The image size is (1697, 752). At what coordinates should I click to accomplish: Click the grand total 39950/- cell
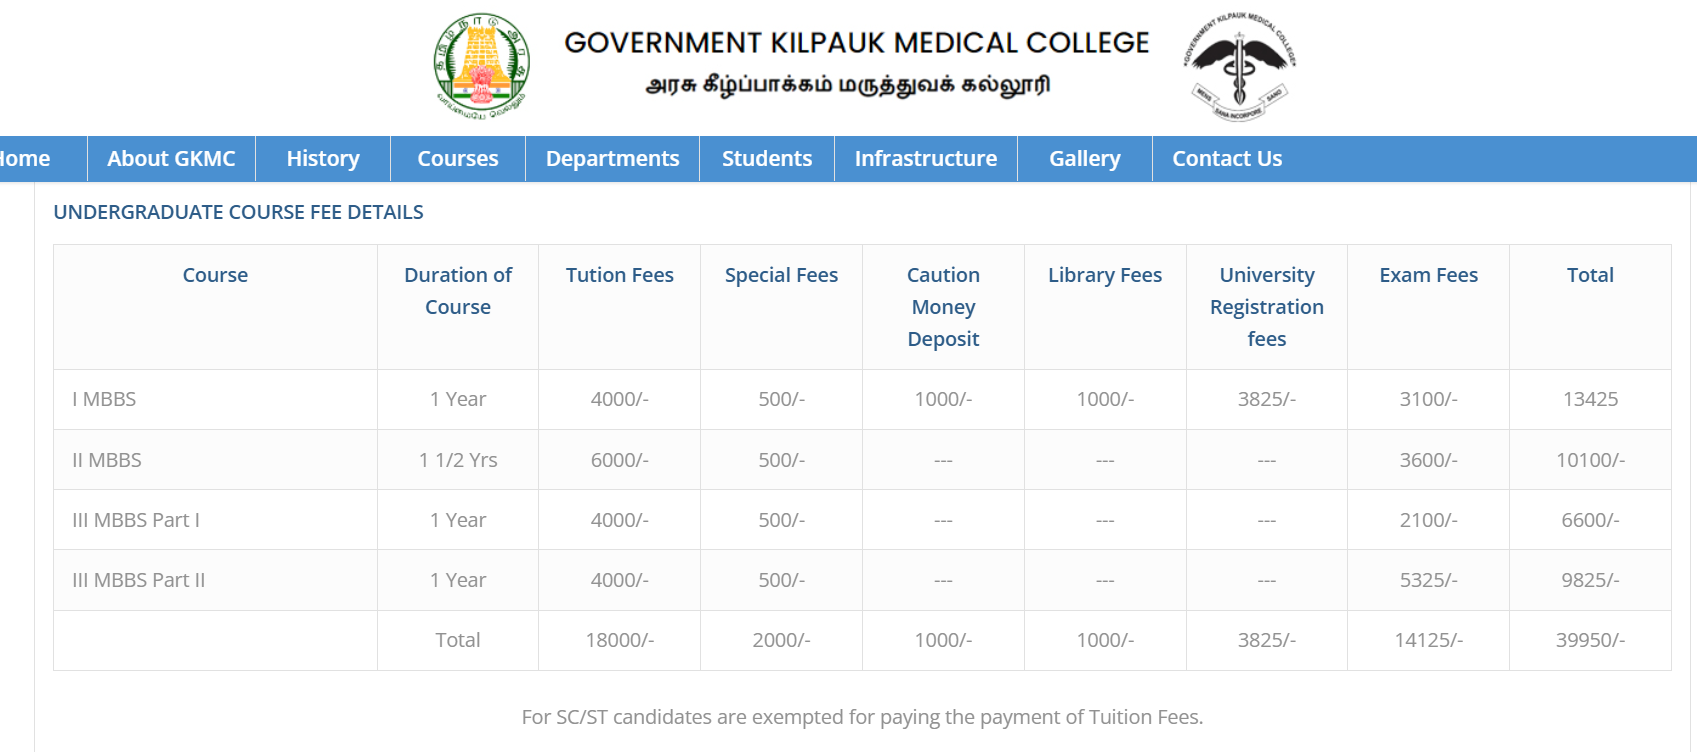[1590, 640]
